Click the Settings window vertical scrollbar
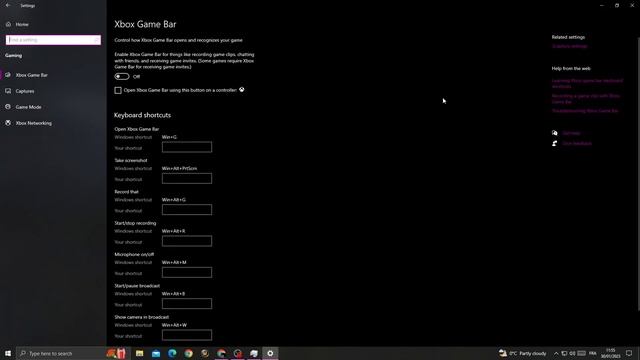The height and width of the screenshot is (360, 640). [638, 173]
